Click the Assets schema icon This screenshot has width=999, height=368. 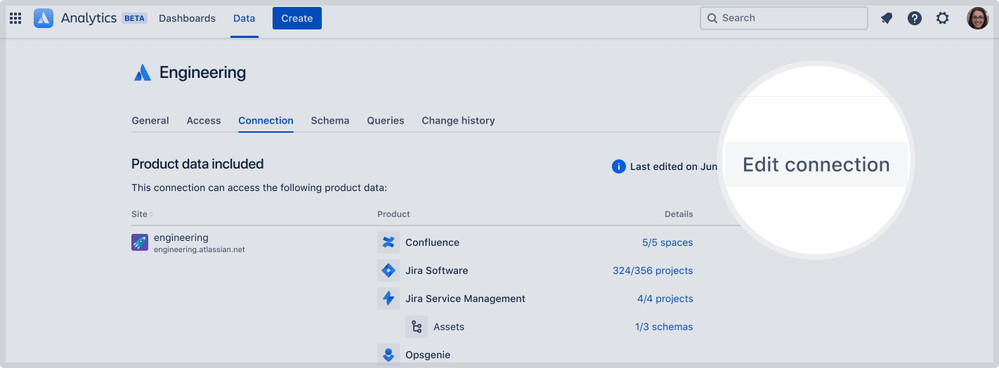coord(417,327)
